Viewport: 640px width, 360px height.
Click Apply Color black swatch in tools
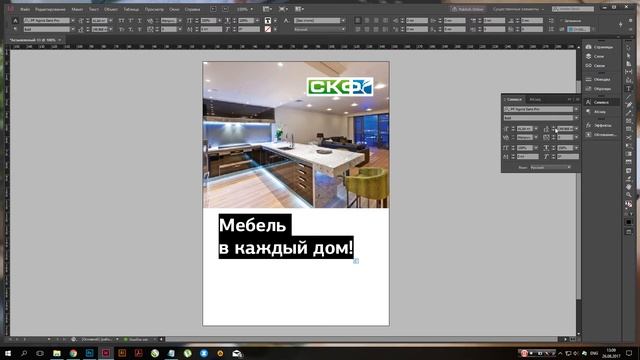click(629, 222)
